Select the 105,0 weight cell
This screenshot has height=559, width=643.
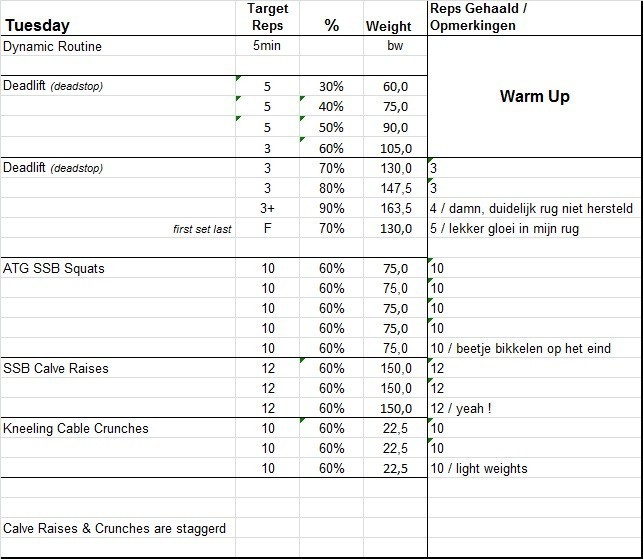(x=394, y=148)
